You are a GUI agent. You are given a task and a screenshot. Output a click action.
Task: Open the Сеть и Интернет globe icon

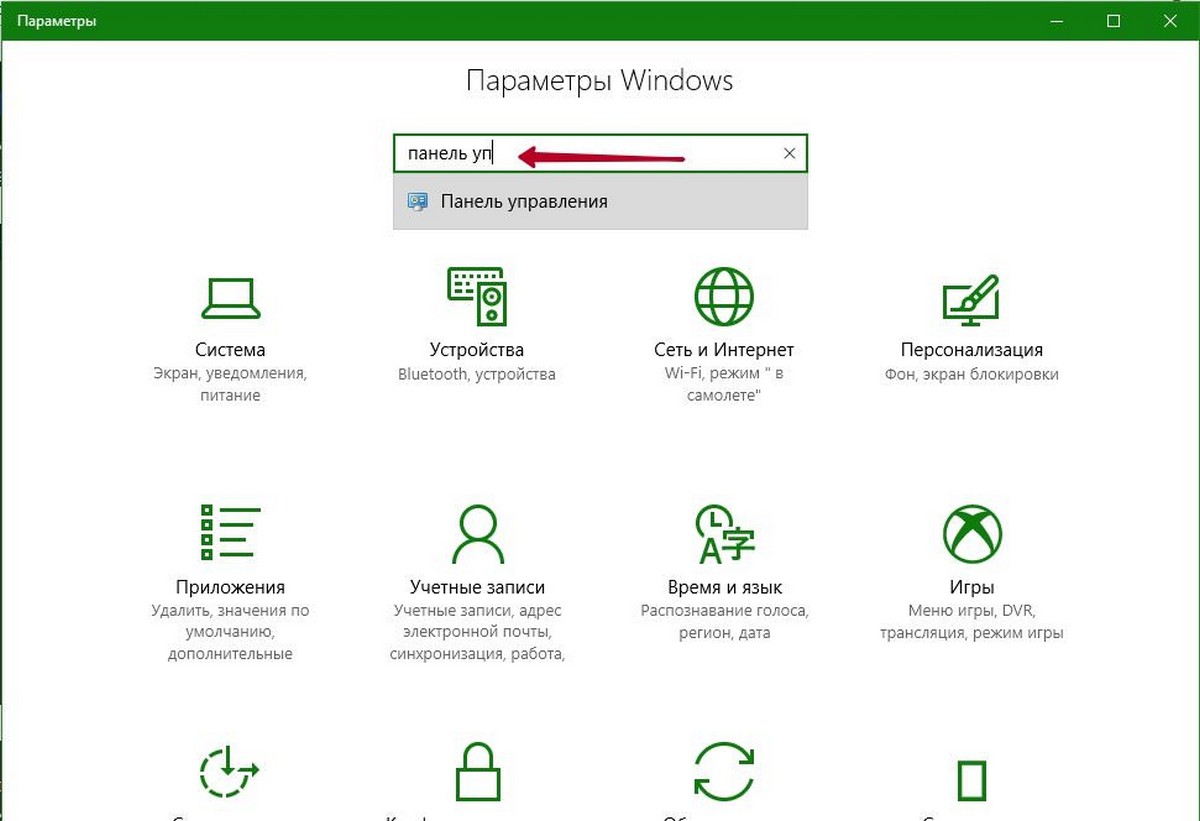click(x=724, y=297)
